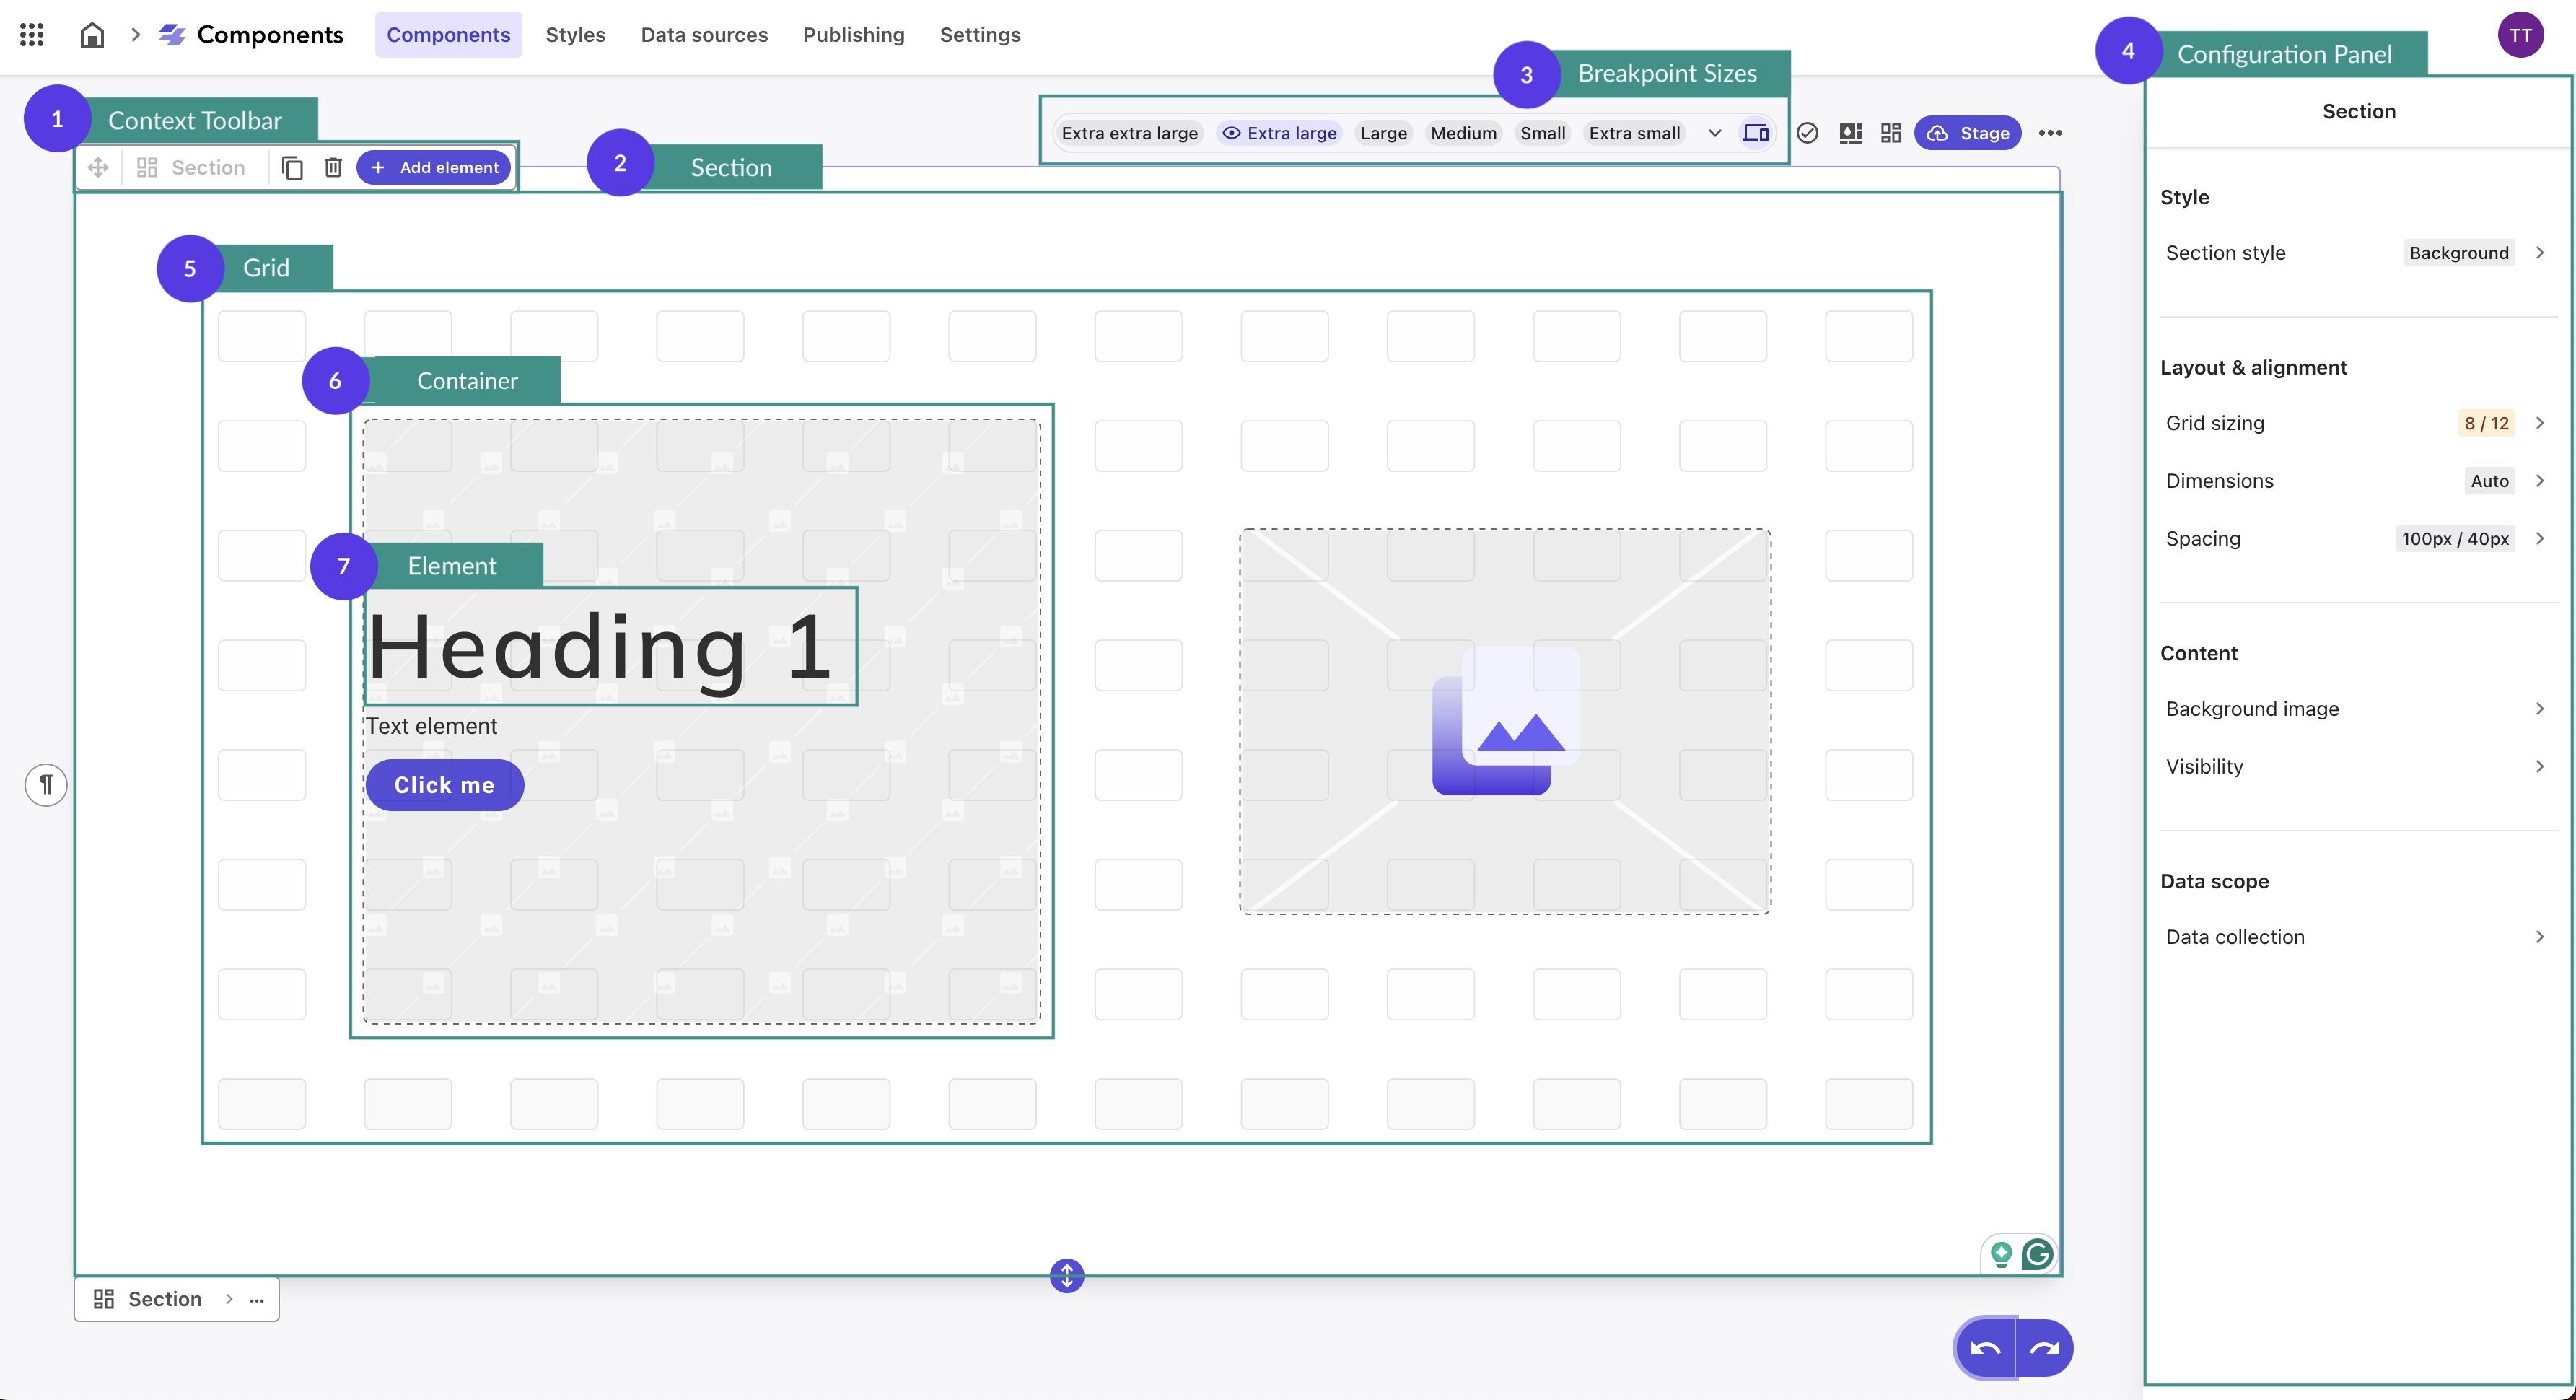Open ellipsis menu in bottom breadcrumb
The width and height of the screenshot is (2576, 1400).
257,1300
